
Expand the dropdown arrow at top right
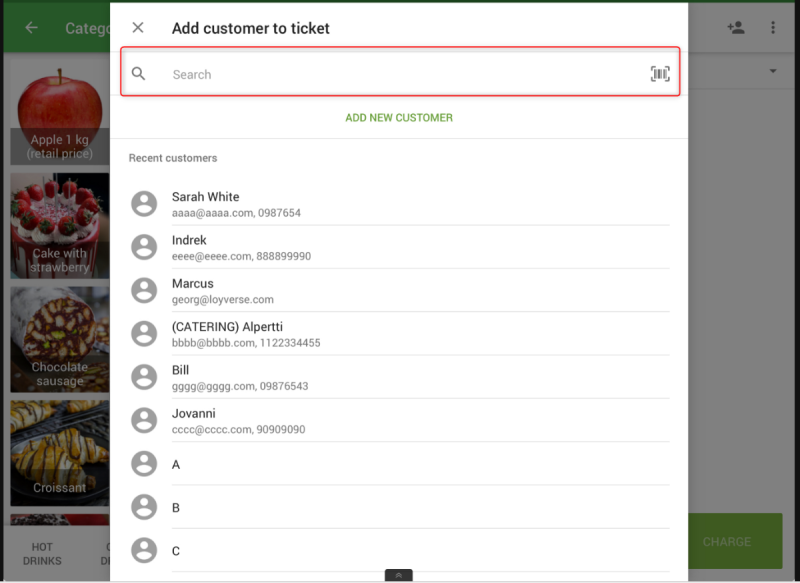[773, 72]
